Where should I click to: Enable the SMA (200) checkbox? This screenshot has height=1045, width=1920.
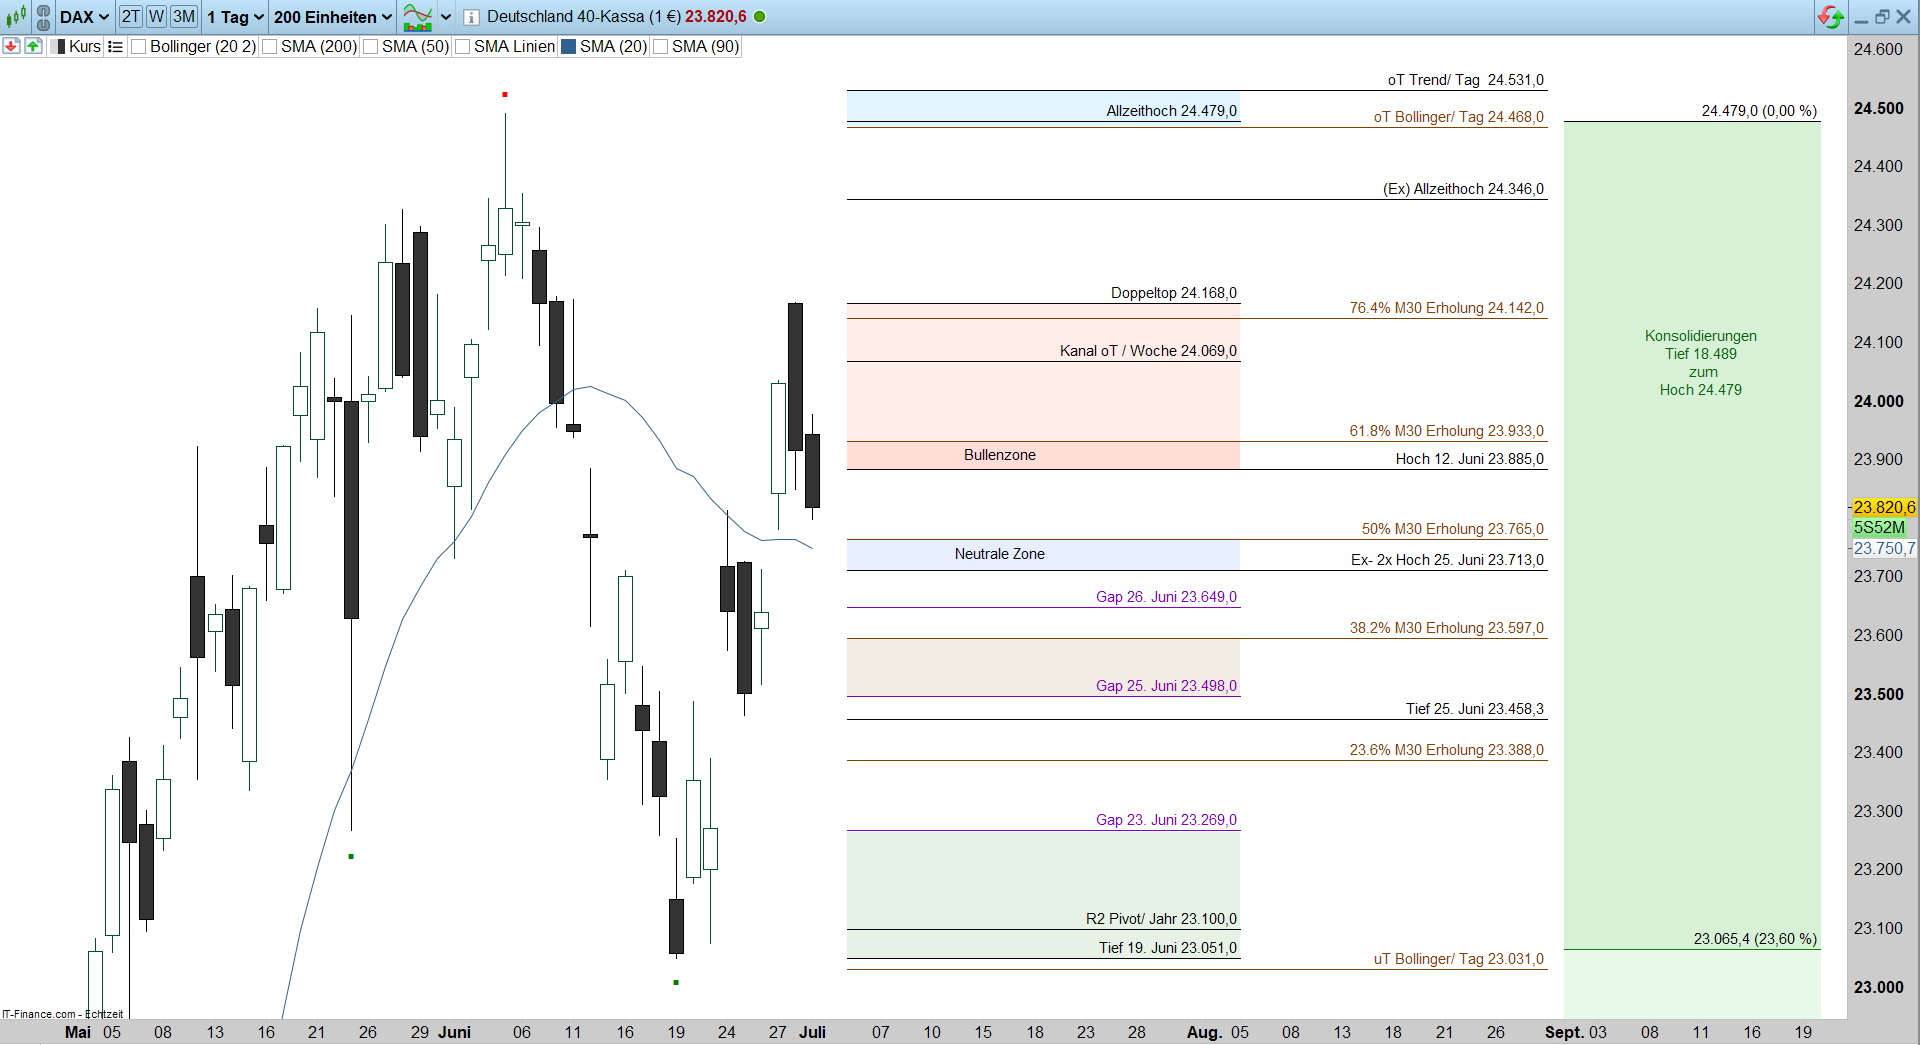[x=270, y=46]
